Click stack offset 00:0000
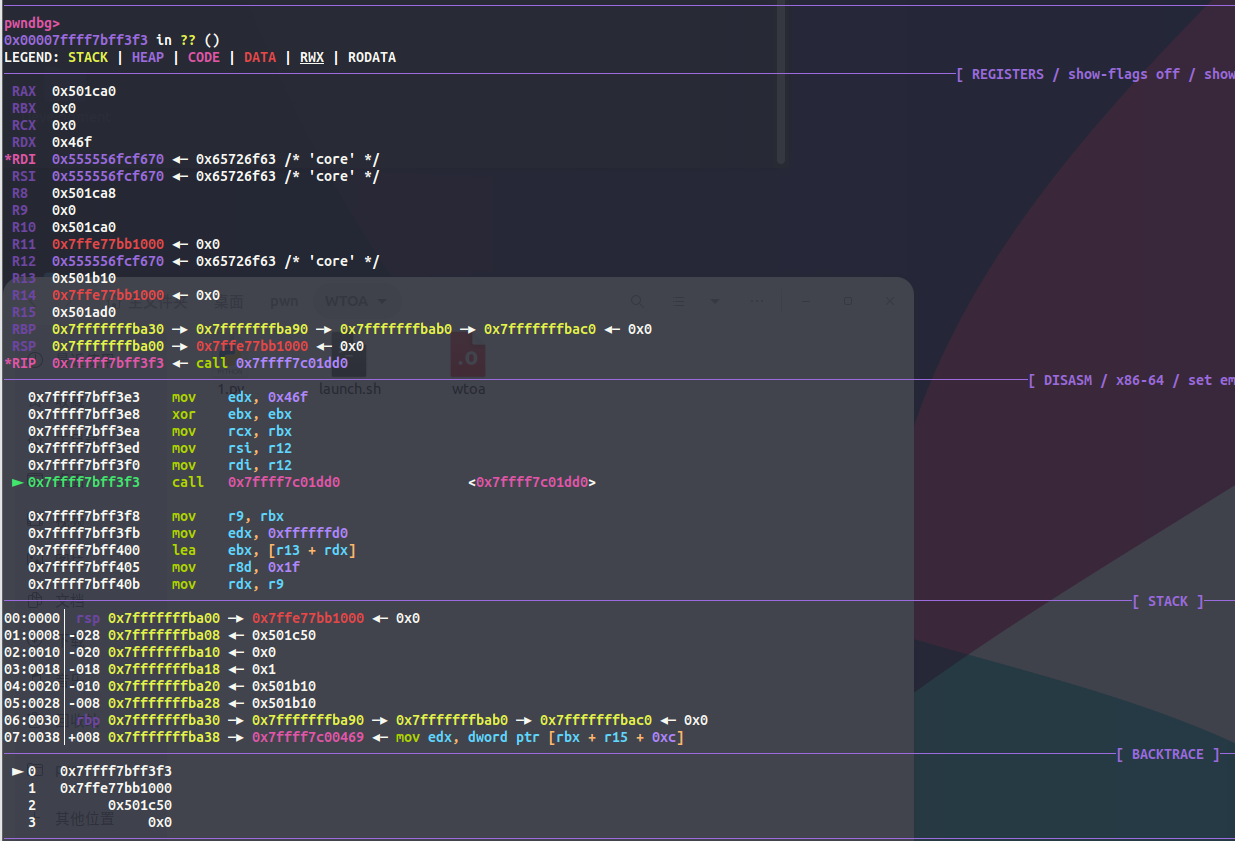The width and height of the screenshot is (1235, 841). [32, 618]
